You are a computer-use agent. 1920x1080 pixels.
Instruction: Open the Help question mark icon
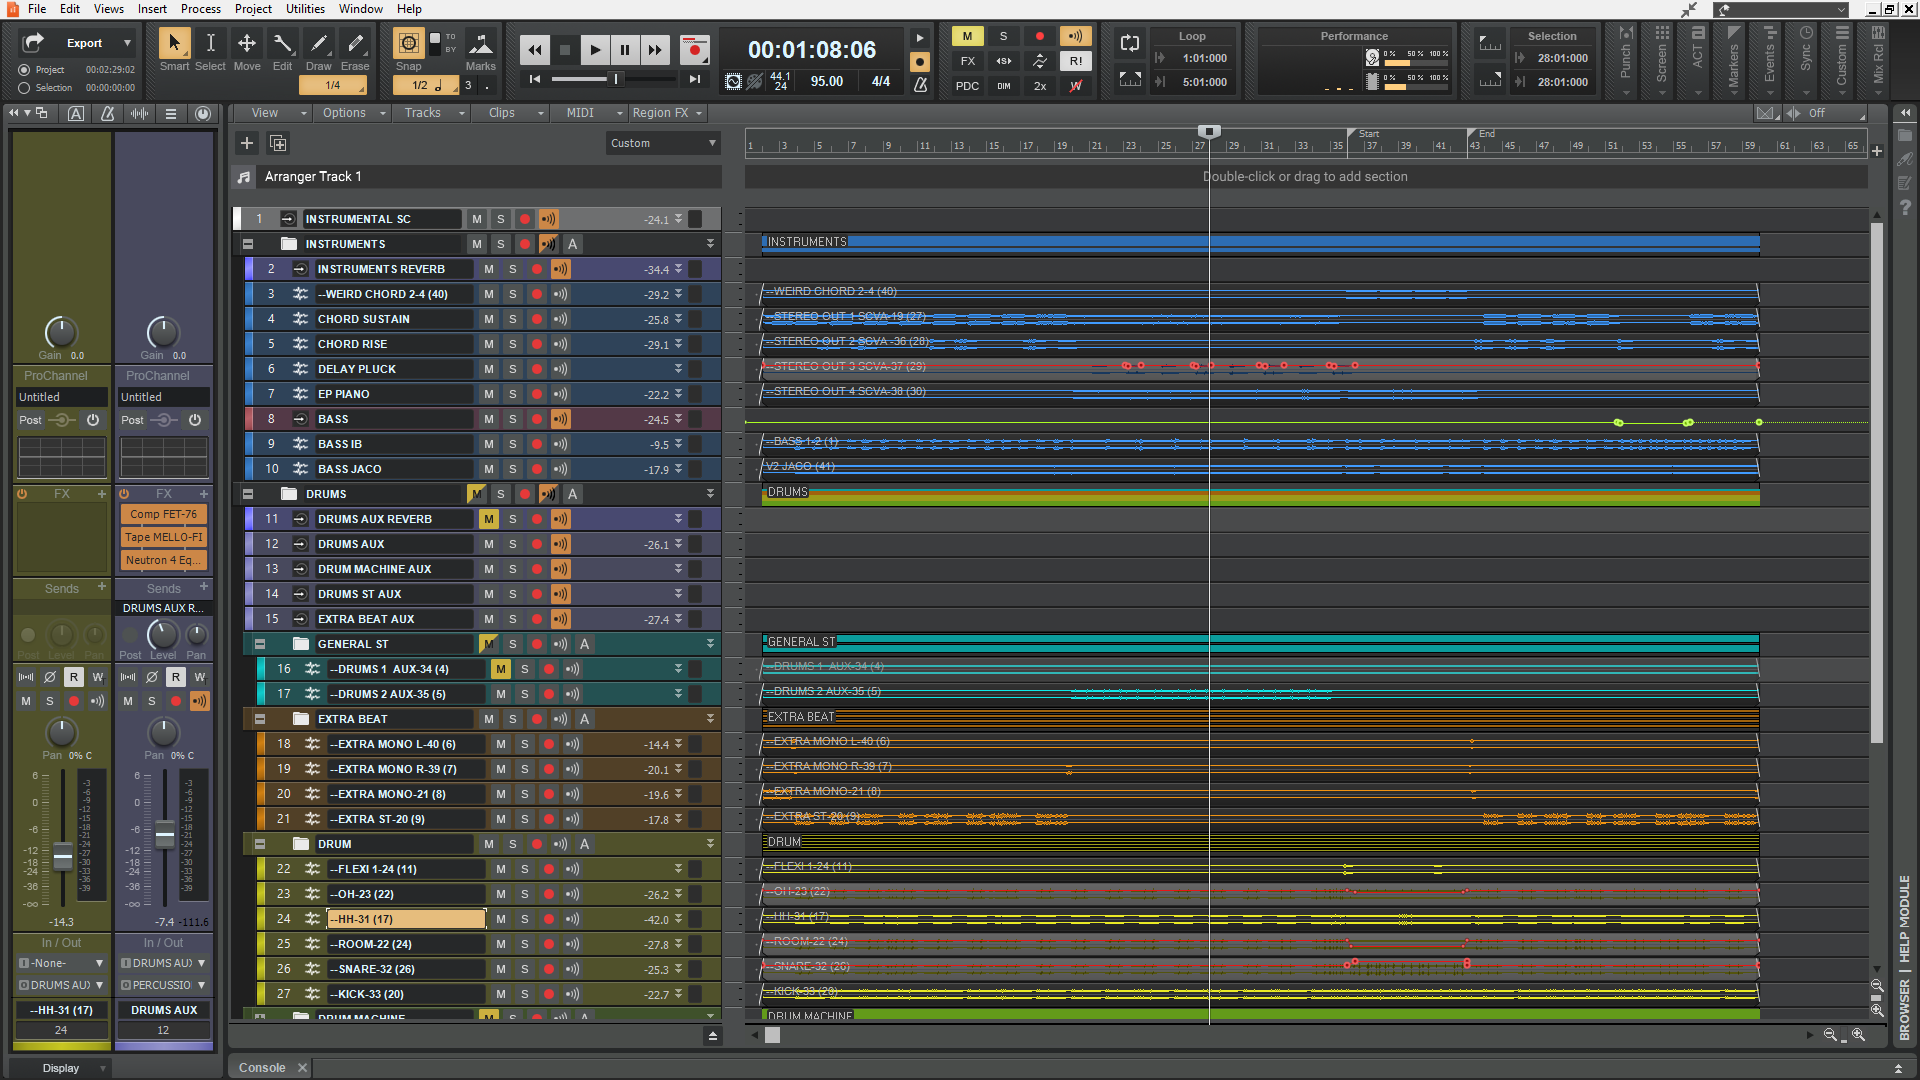click(1905, 208)
